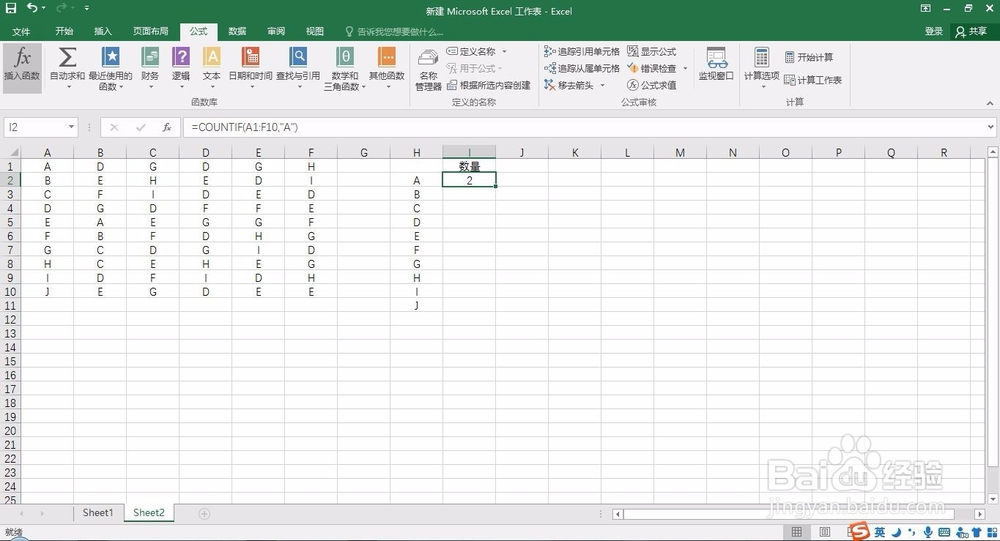Open Math & Trig (数学和三角函数) functions
The width and height of the screenshot is (1000, 541).
(x=344, y=68)
